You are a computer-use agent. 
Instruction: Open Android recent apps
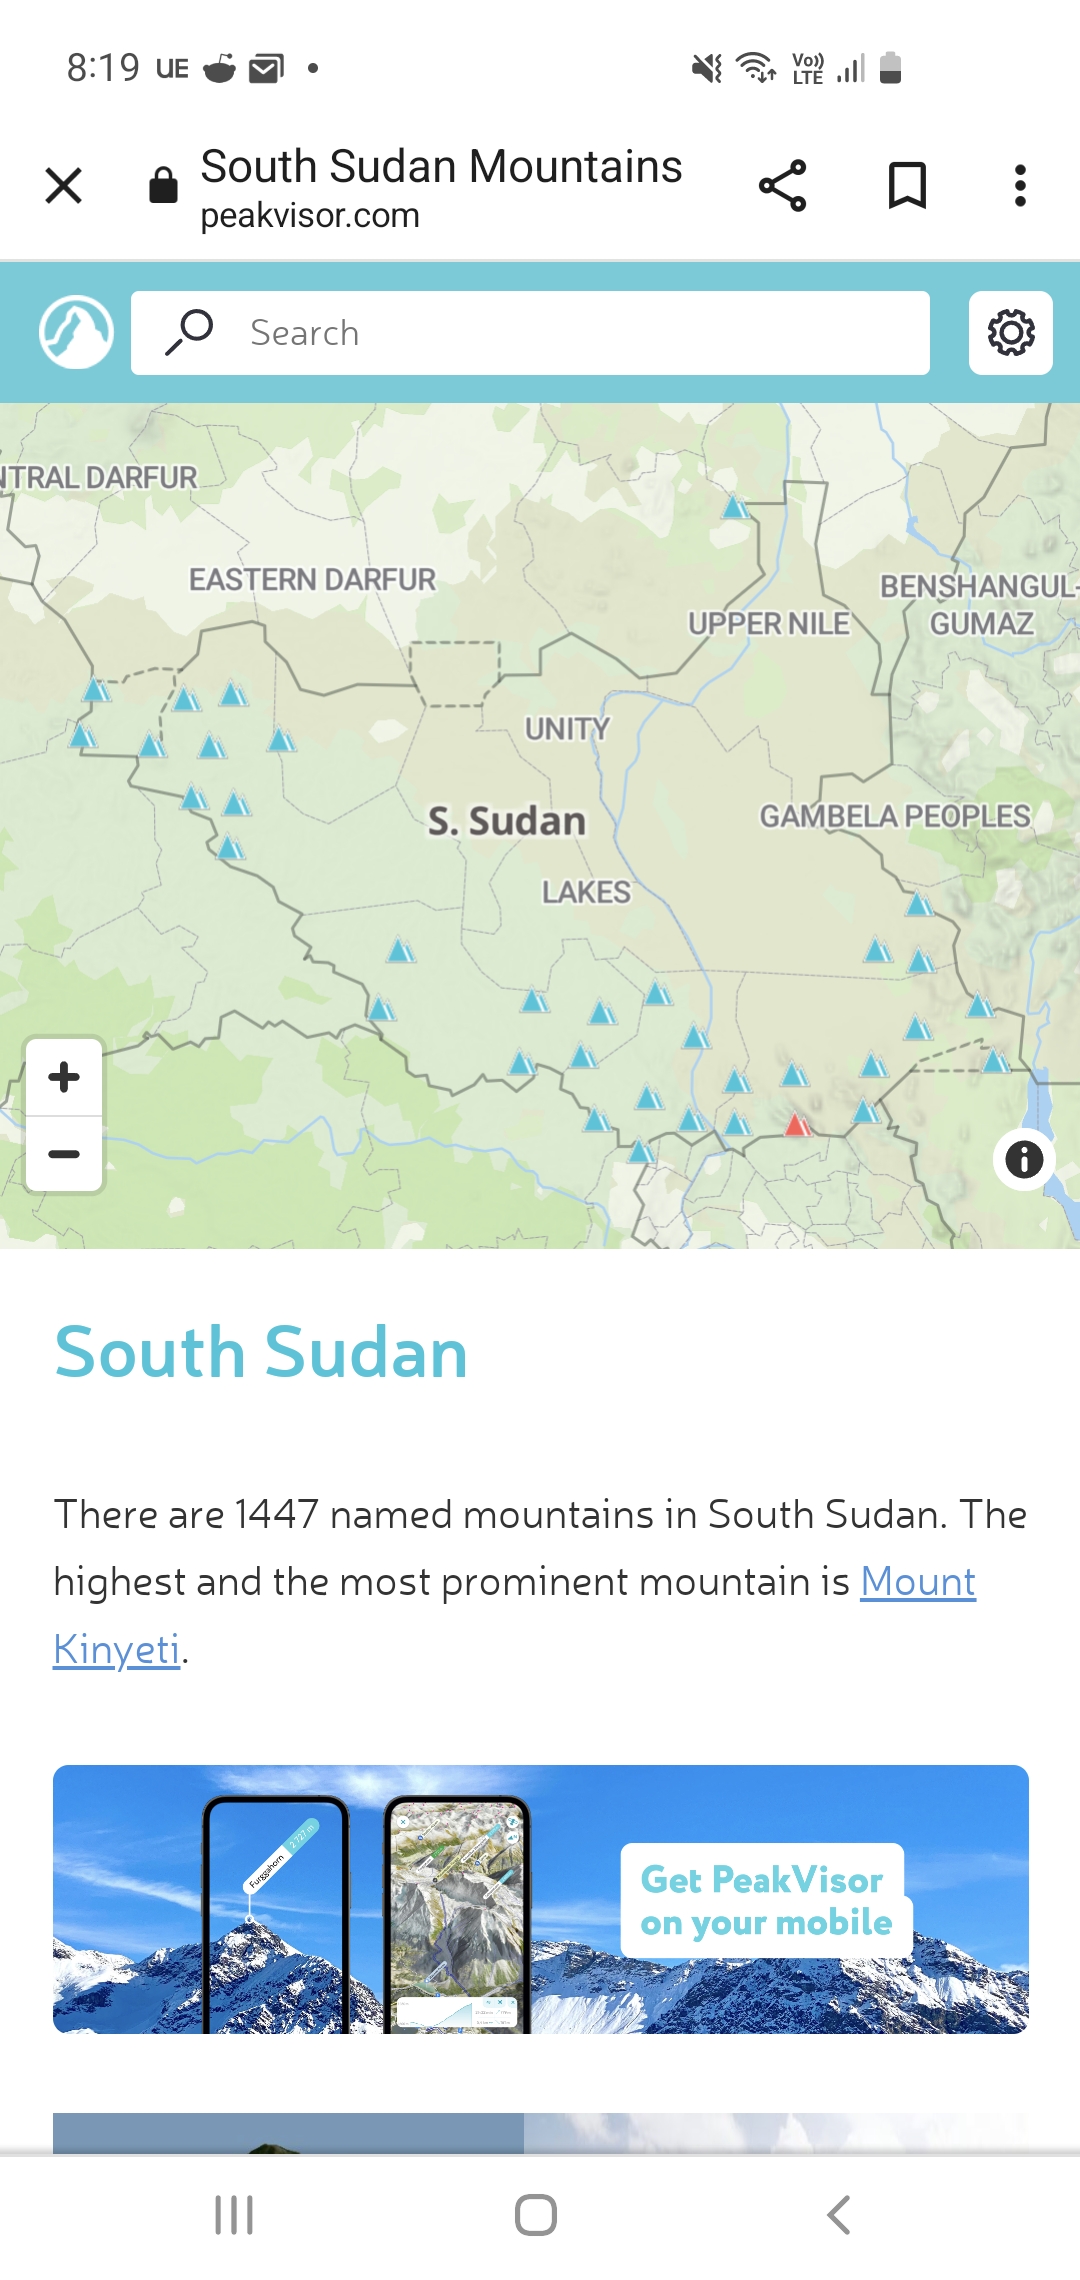(x=234, y=2215)
